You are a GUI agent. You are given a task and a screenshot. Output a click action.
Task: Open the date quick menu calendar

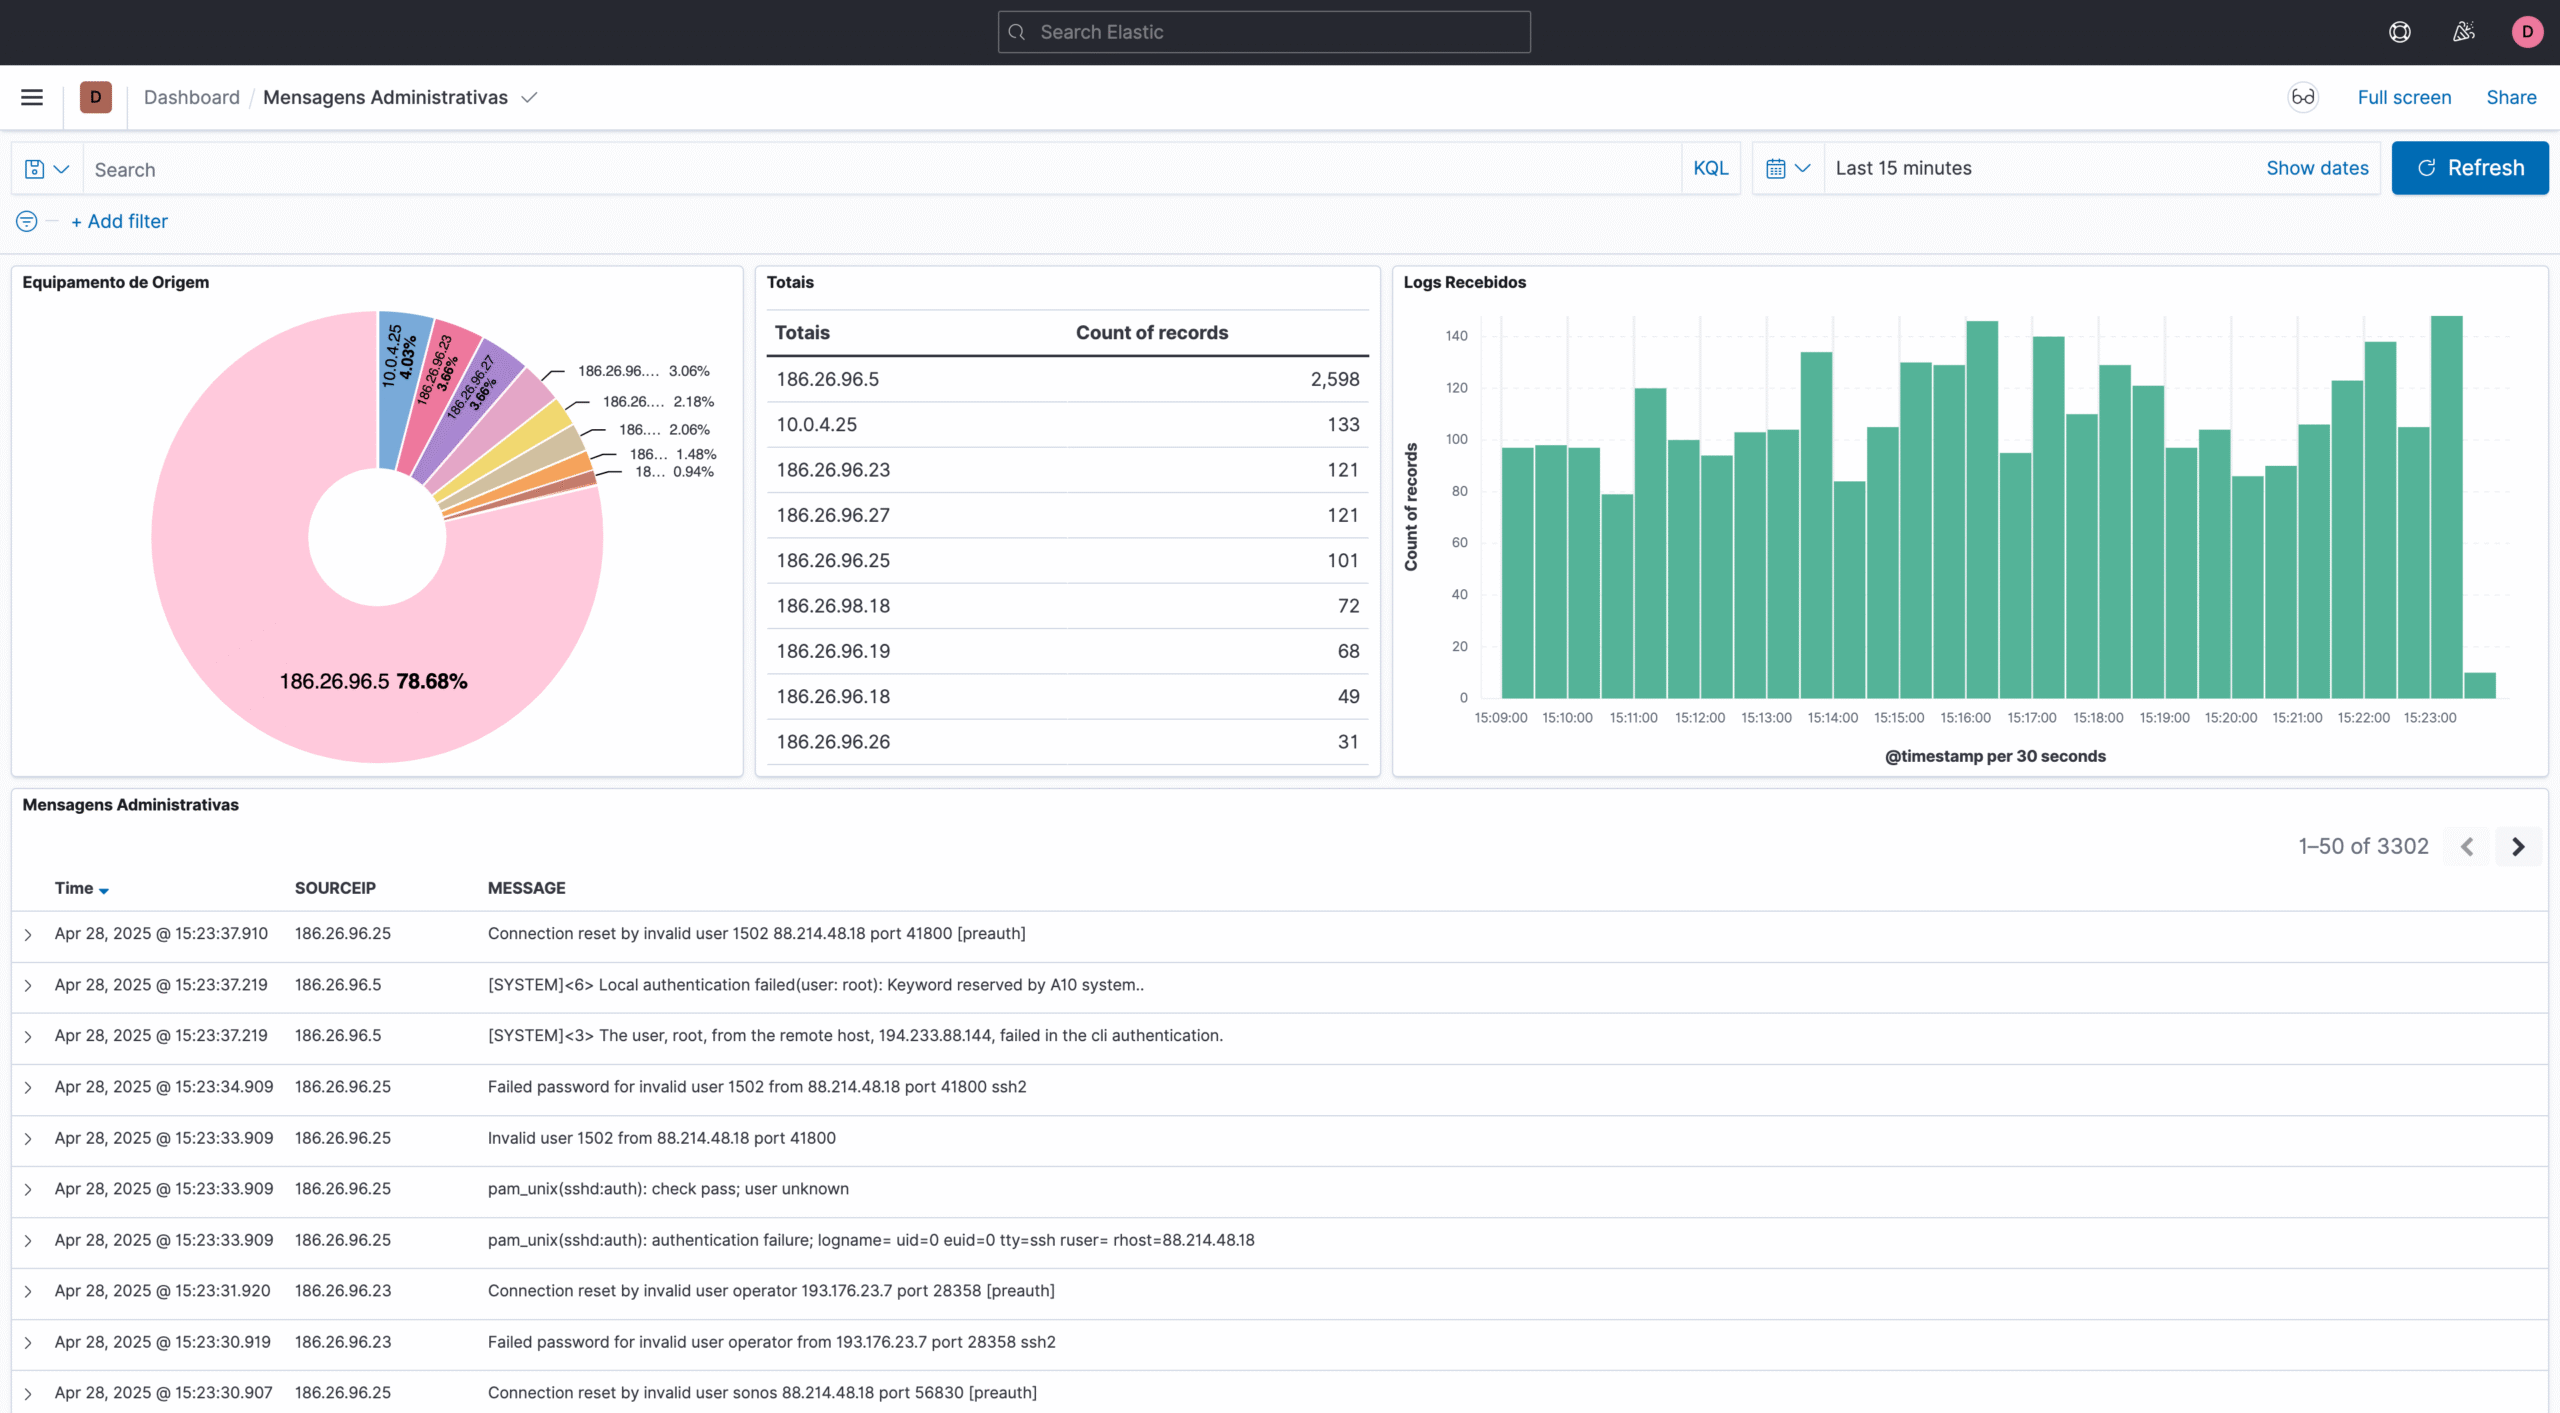point(1788,168)
